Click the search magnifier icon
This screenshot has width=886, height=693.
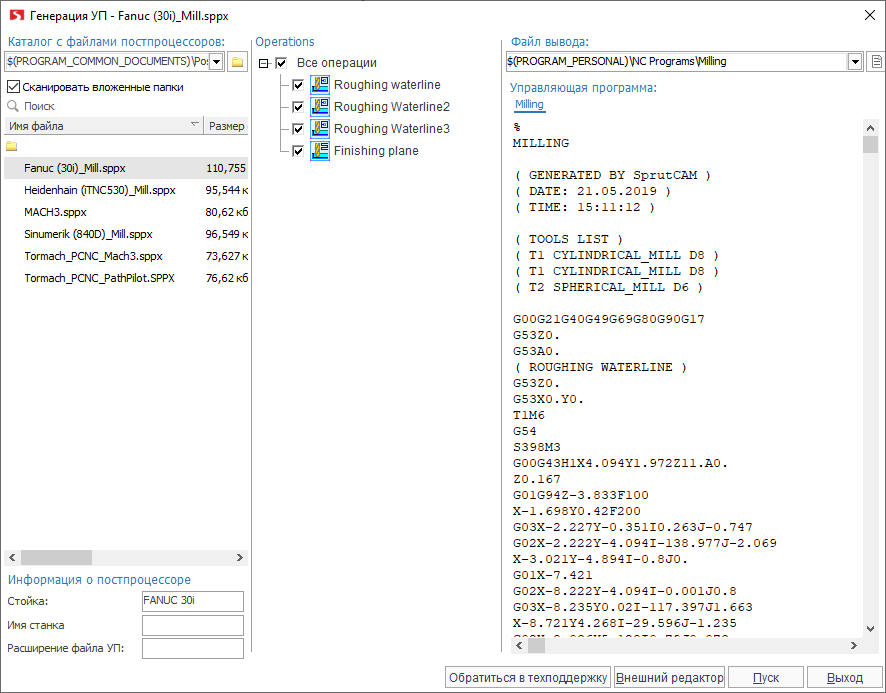point(13,106)
